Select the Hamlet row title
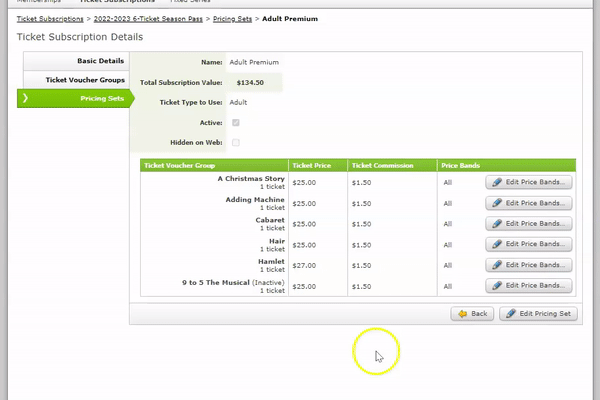 coord(271,262)
